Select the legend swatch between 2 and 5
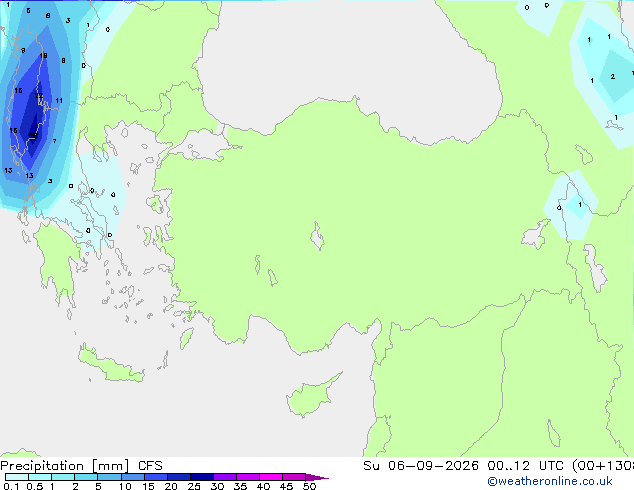Screen dimensions: 634x490 tap(86, 477)
